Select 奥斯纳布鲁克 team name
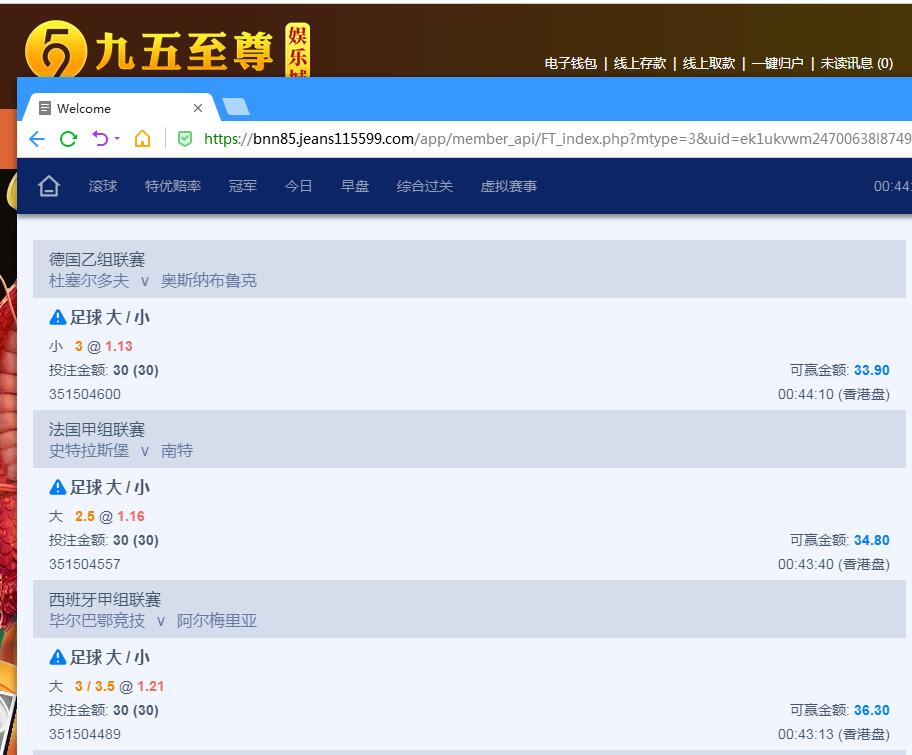912x755 pixels. click(209, 280)
